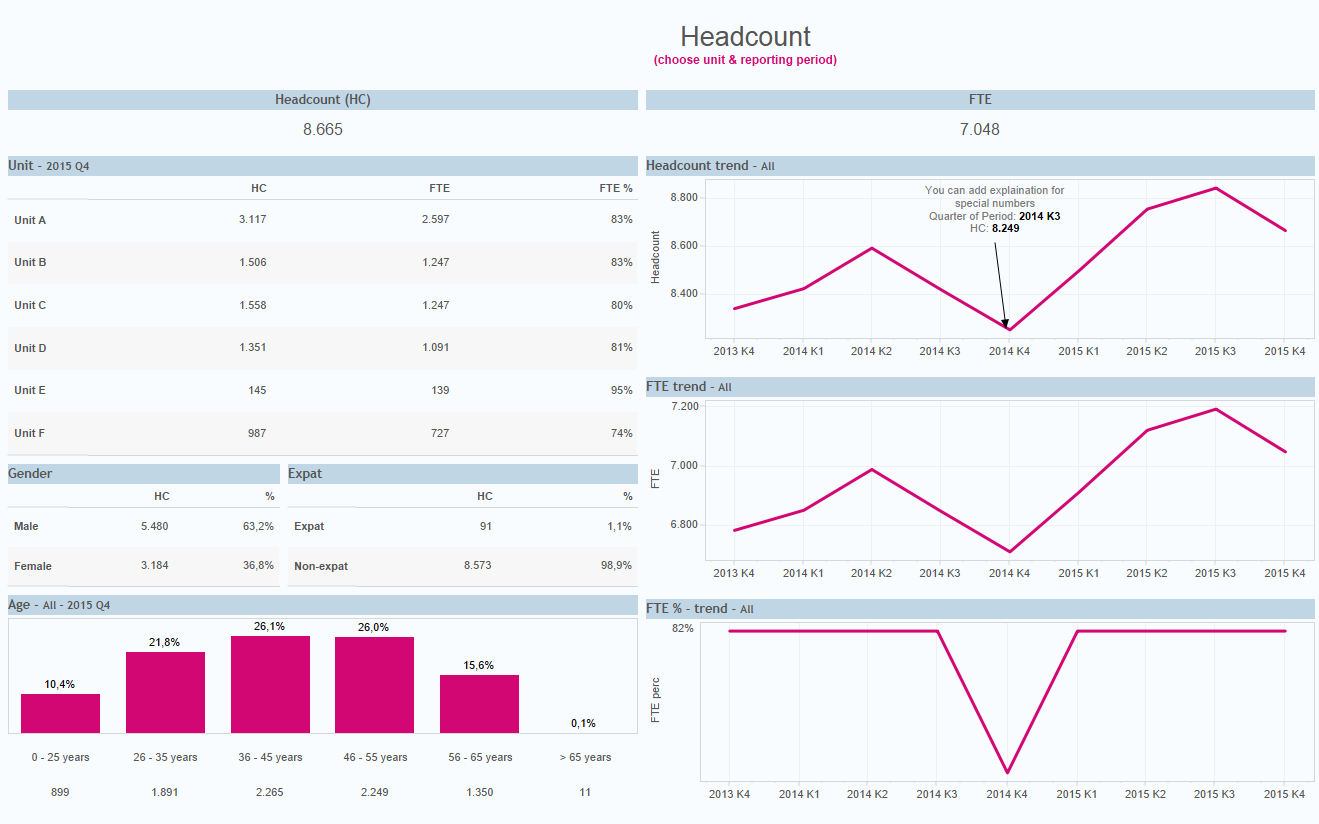Viewport: 1319px width, 824px height.
Task: Select the Unit B row label
Action: (30, 262)
